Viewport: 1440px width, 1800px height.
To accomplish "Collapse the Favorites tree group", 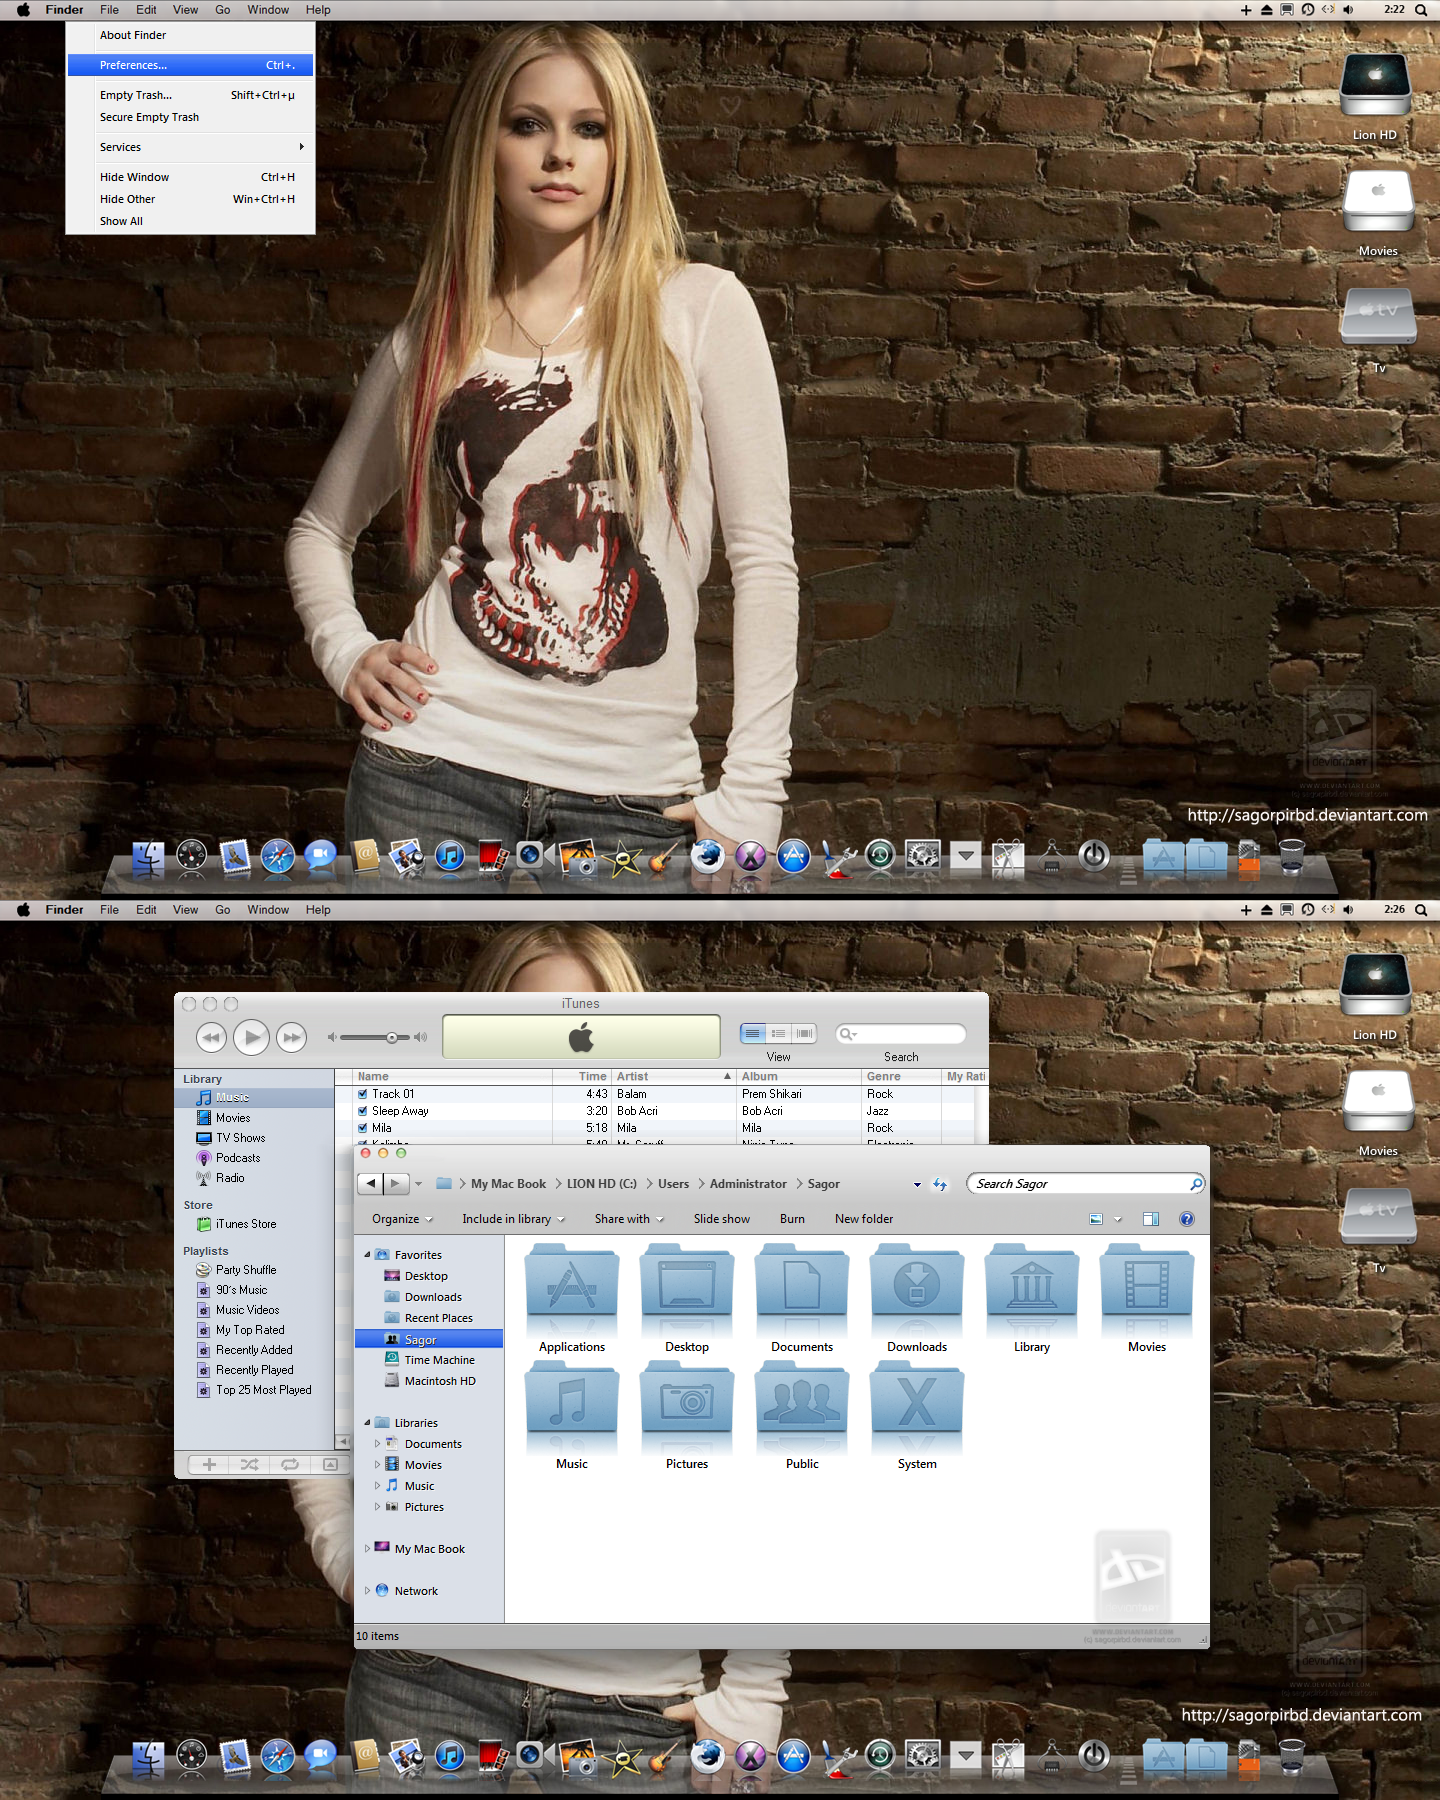I will 367,1255.
